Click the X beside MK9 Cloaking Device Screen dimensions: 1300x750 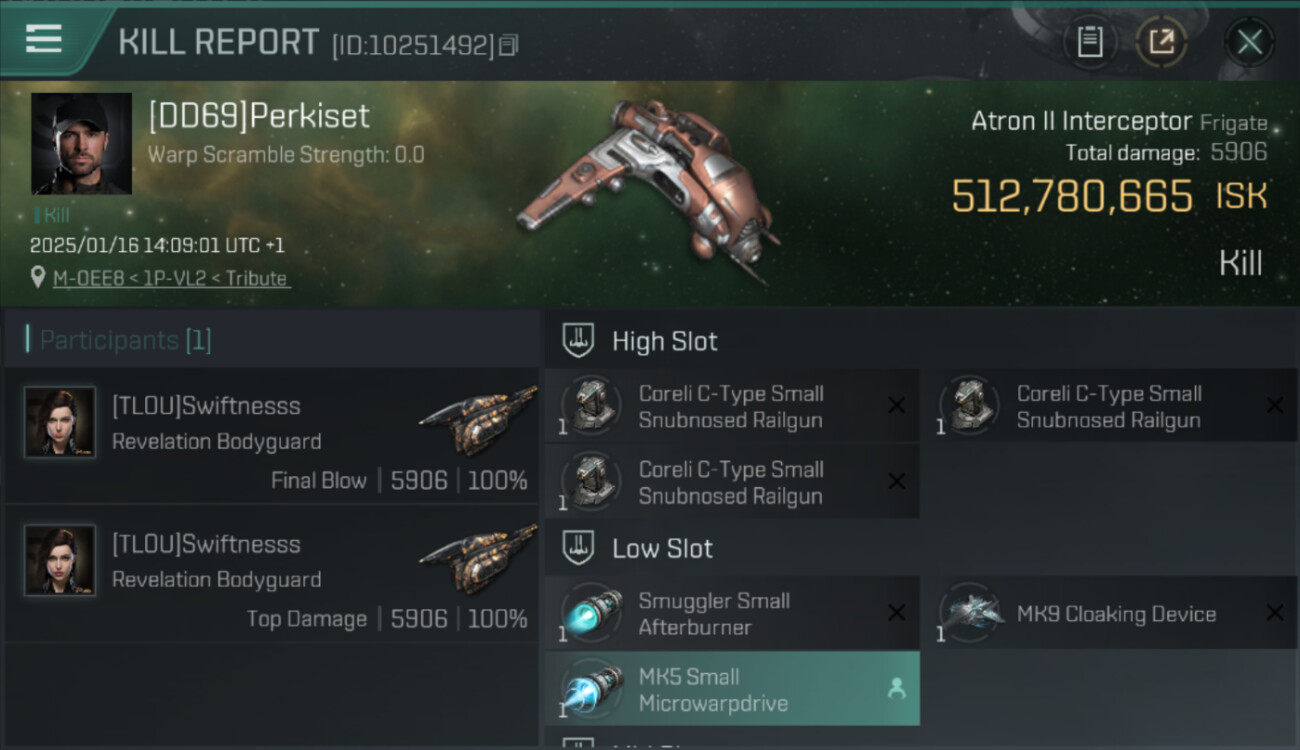1275,613
